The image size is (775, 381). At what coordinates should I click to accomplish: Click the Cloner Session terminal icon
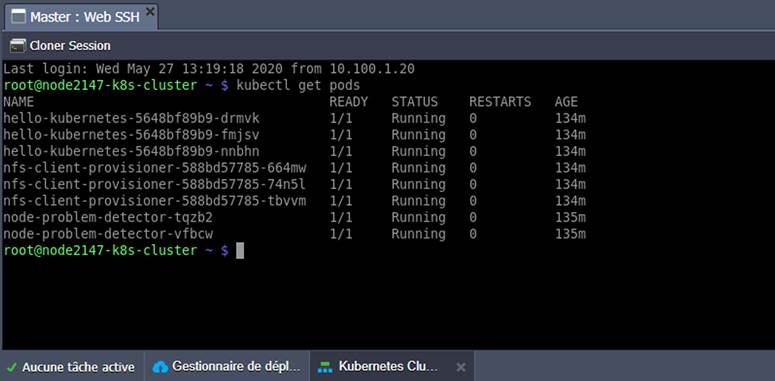[17, 46]
